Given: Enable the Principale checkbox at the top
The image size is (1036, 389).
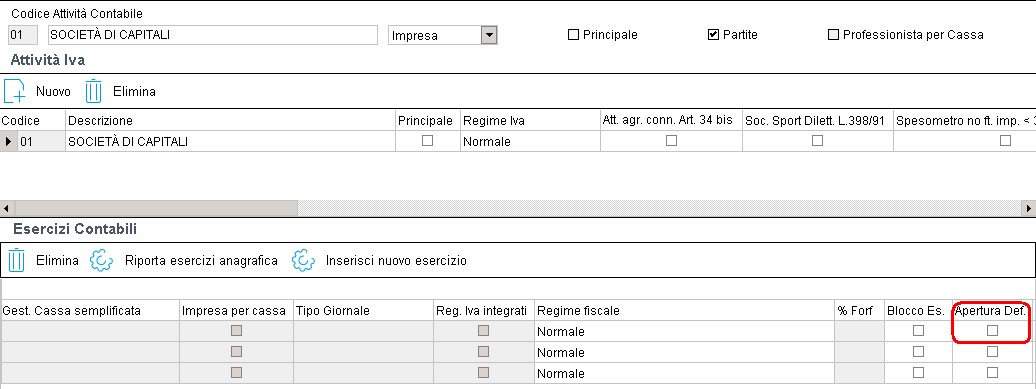Looking at the screenshot, I should click(574, 35).
